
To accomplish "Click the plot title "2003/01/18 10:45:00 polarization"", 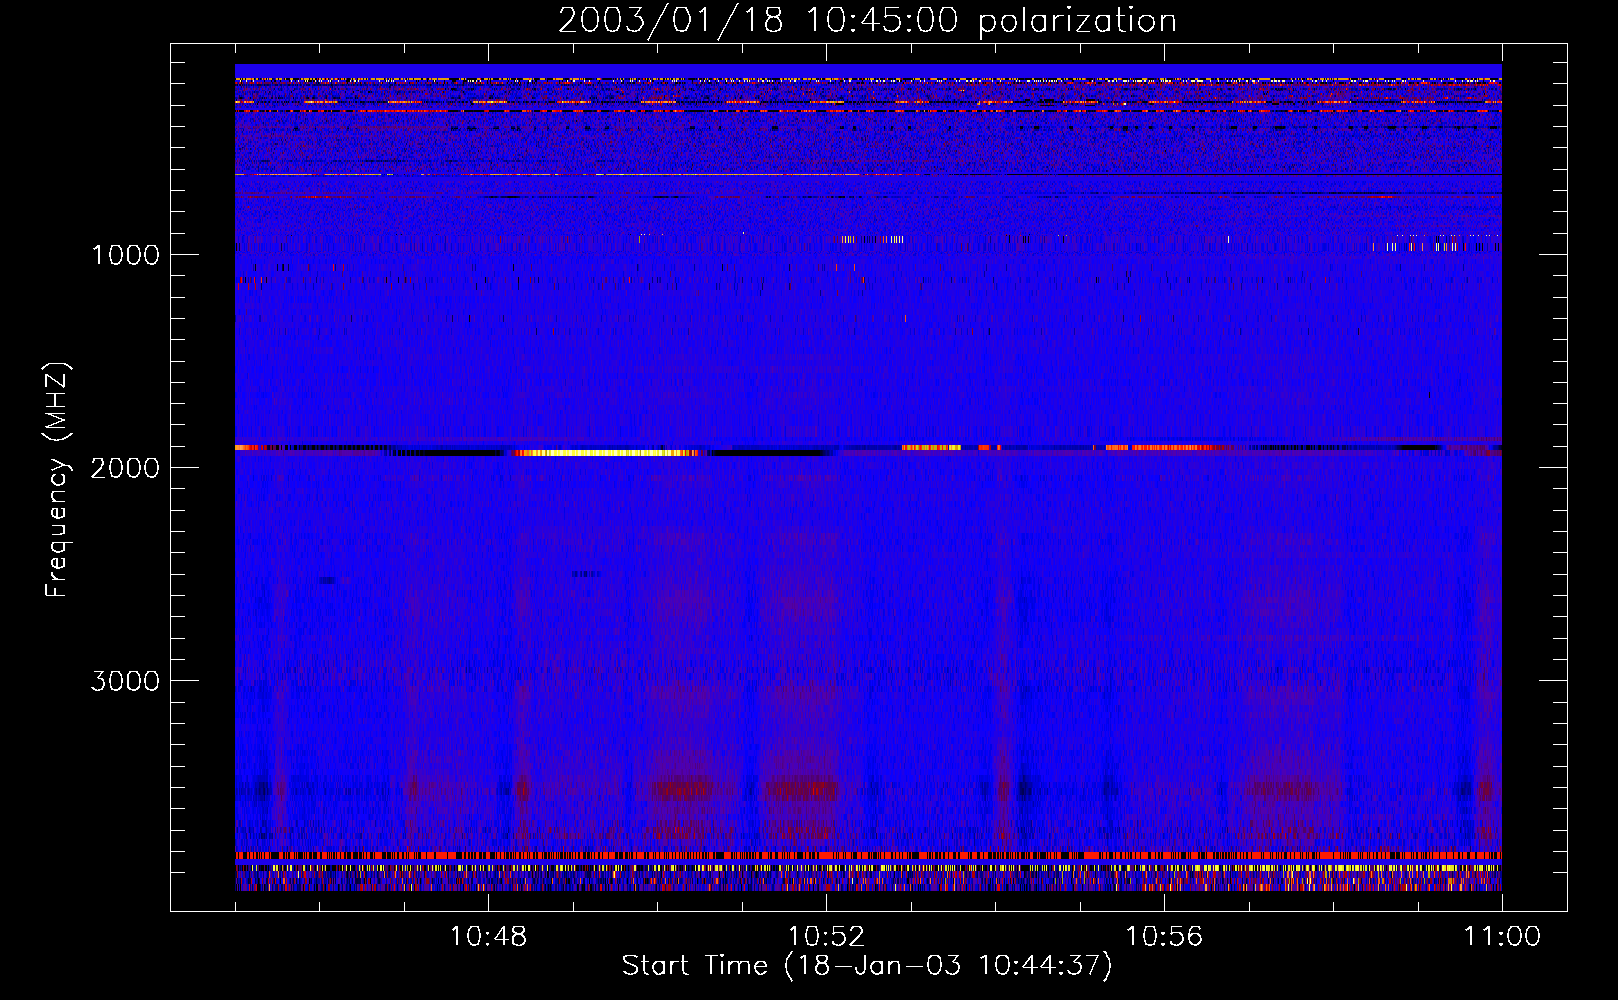I will (867, 20).
